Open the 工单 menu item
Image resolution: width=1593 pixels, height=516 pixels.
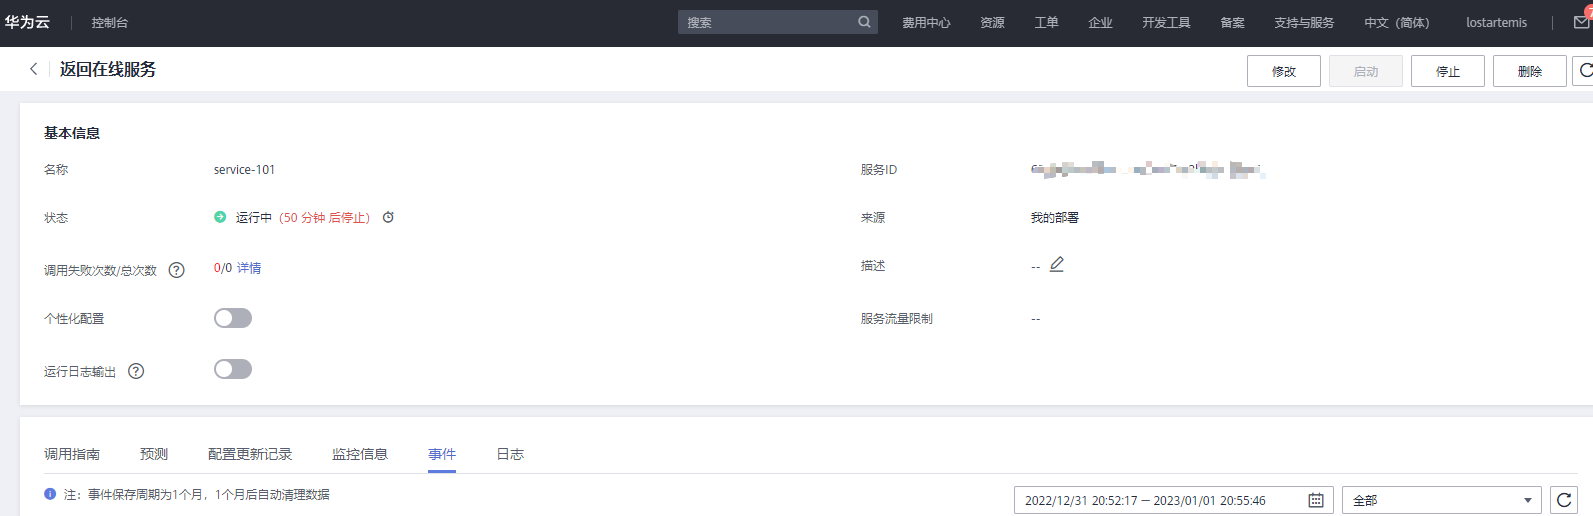[x=1046, y=22]
